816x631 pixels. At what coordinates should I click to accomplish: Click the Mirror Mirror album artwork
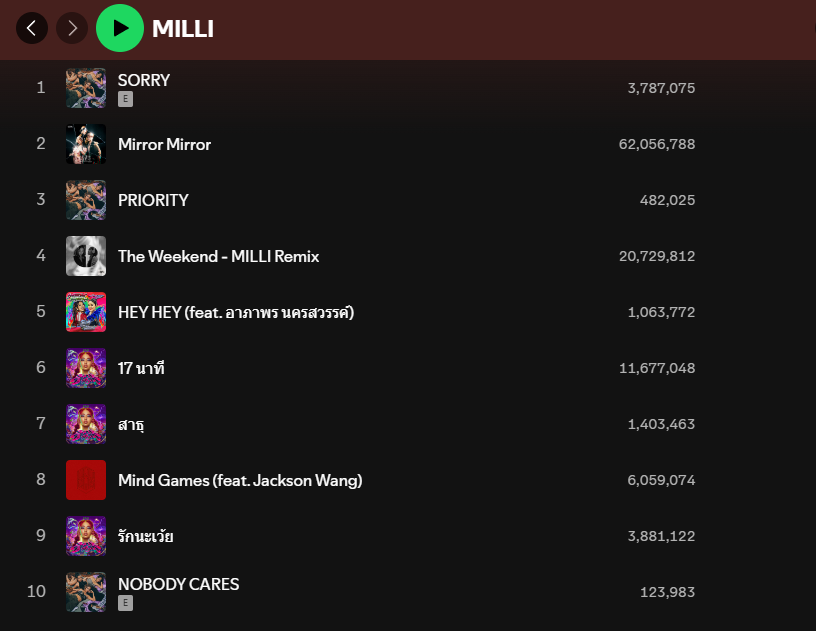(x=86, y=144)
